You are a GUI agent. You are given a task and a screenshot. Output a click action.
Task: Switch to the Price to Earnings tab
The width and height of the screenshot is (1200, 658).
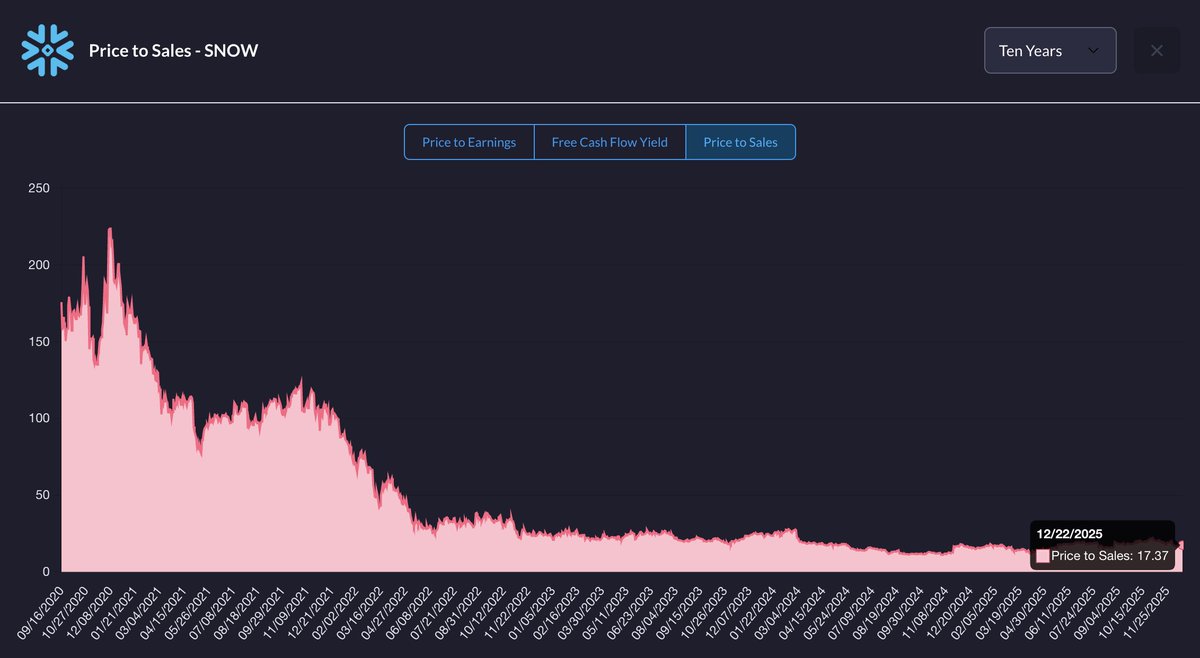click(x=469, y=142)
